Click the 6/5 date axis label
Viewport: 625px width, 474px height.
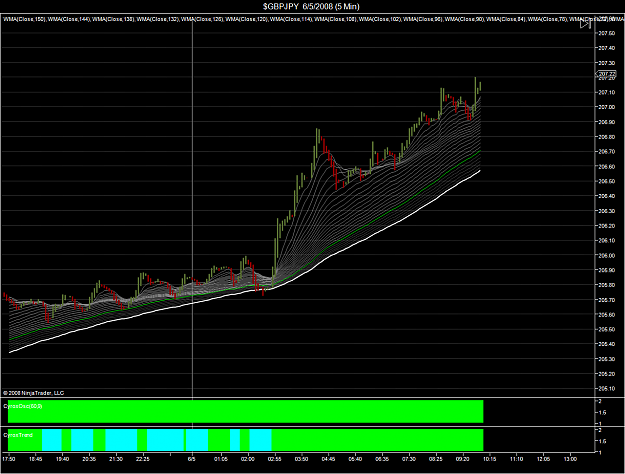[x=192, y=459]
